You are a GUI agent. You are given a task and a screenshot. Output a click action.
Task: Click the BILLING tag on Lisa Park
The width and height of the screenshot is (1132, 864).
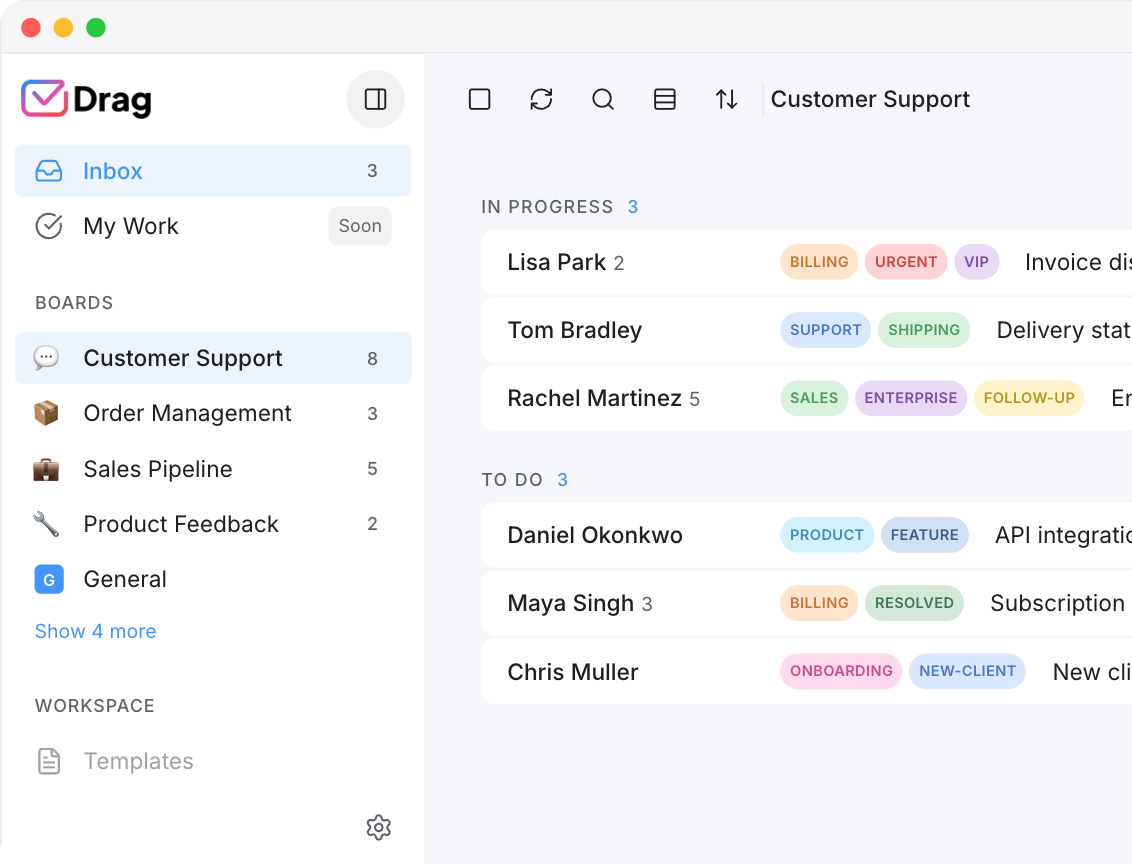tap(819, 262)
